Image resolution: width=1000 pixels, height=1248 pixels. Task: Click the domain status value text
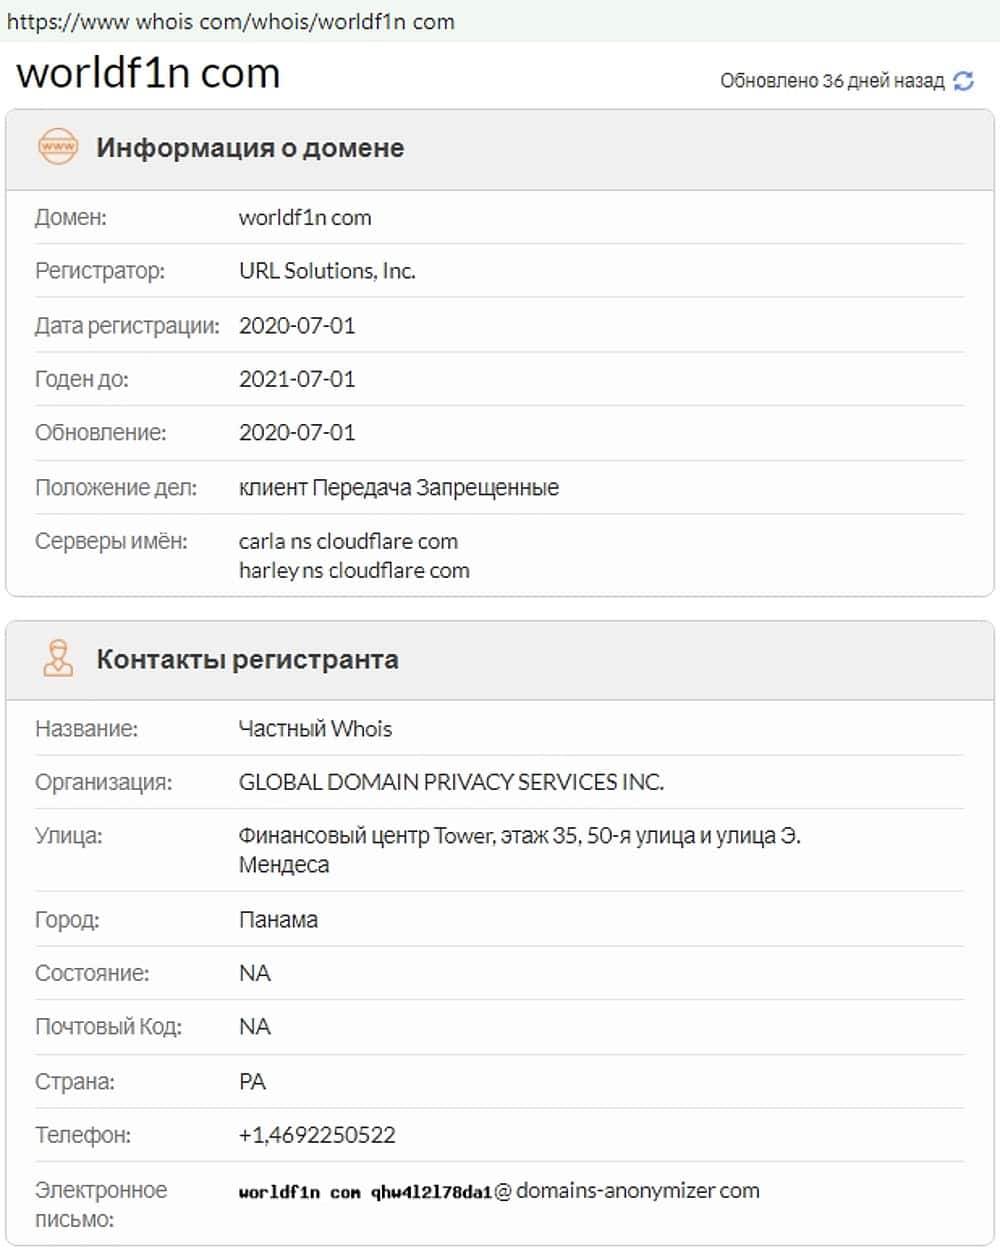tap(398, 488)
